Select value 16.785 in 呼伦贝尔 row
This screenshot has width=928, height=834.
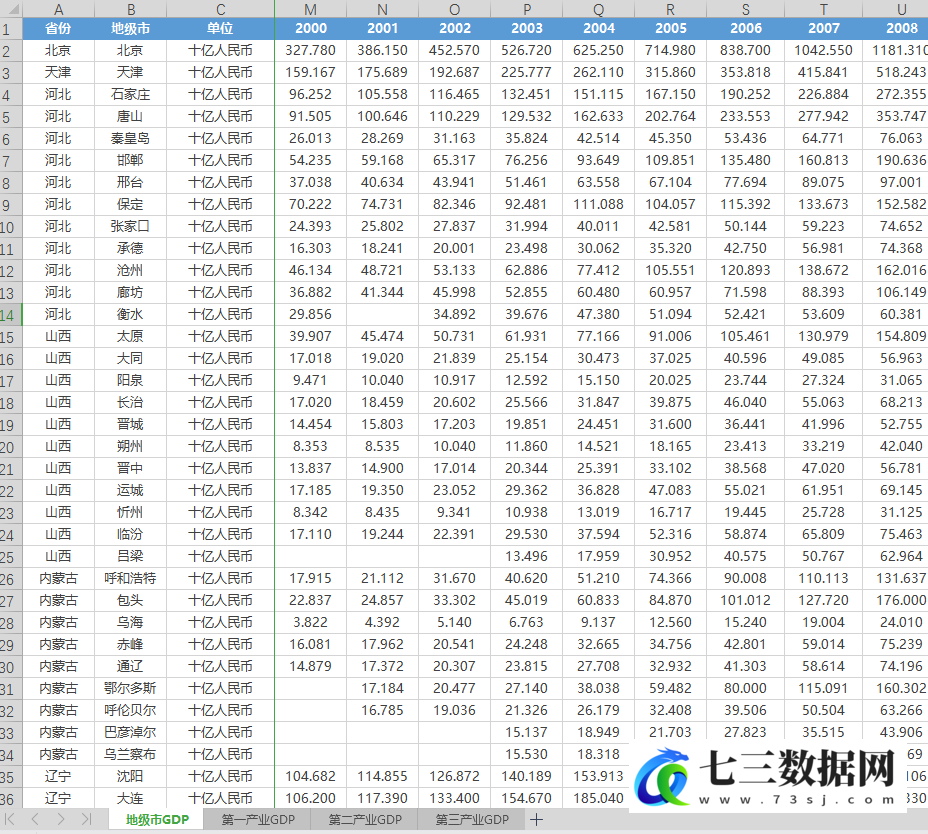(x=382, y=710)
